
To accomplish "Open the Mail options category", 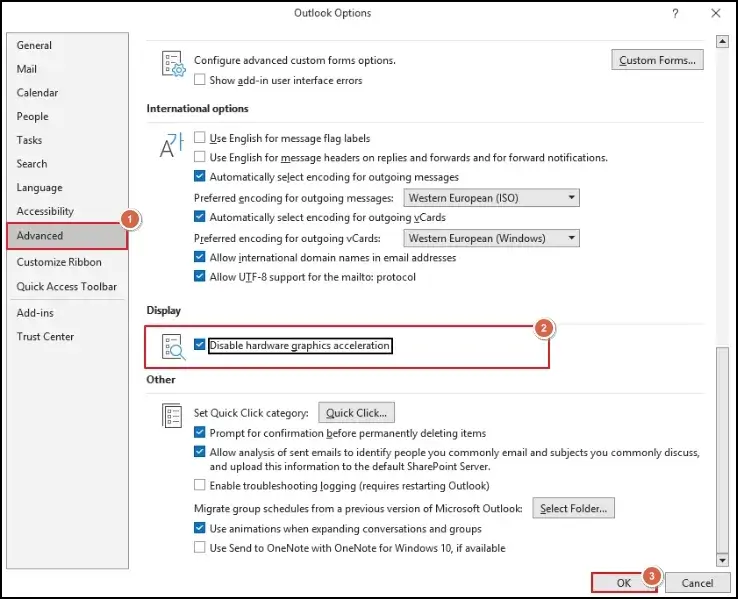I will click(67, 69).
